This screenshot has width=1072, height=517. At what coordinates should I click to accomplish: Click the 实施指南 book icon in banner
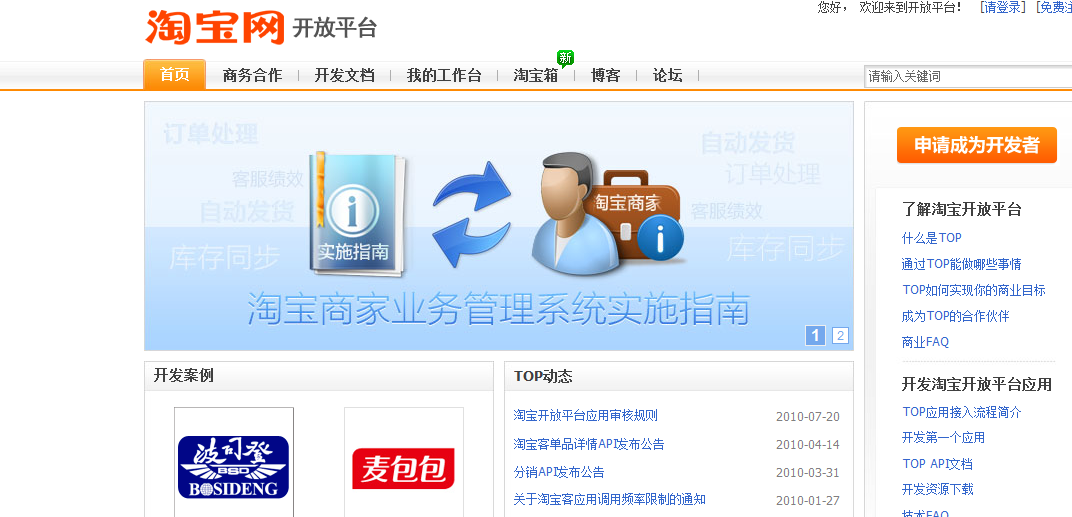pos(356,213)
